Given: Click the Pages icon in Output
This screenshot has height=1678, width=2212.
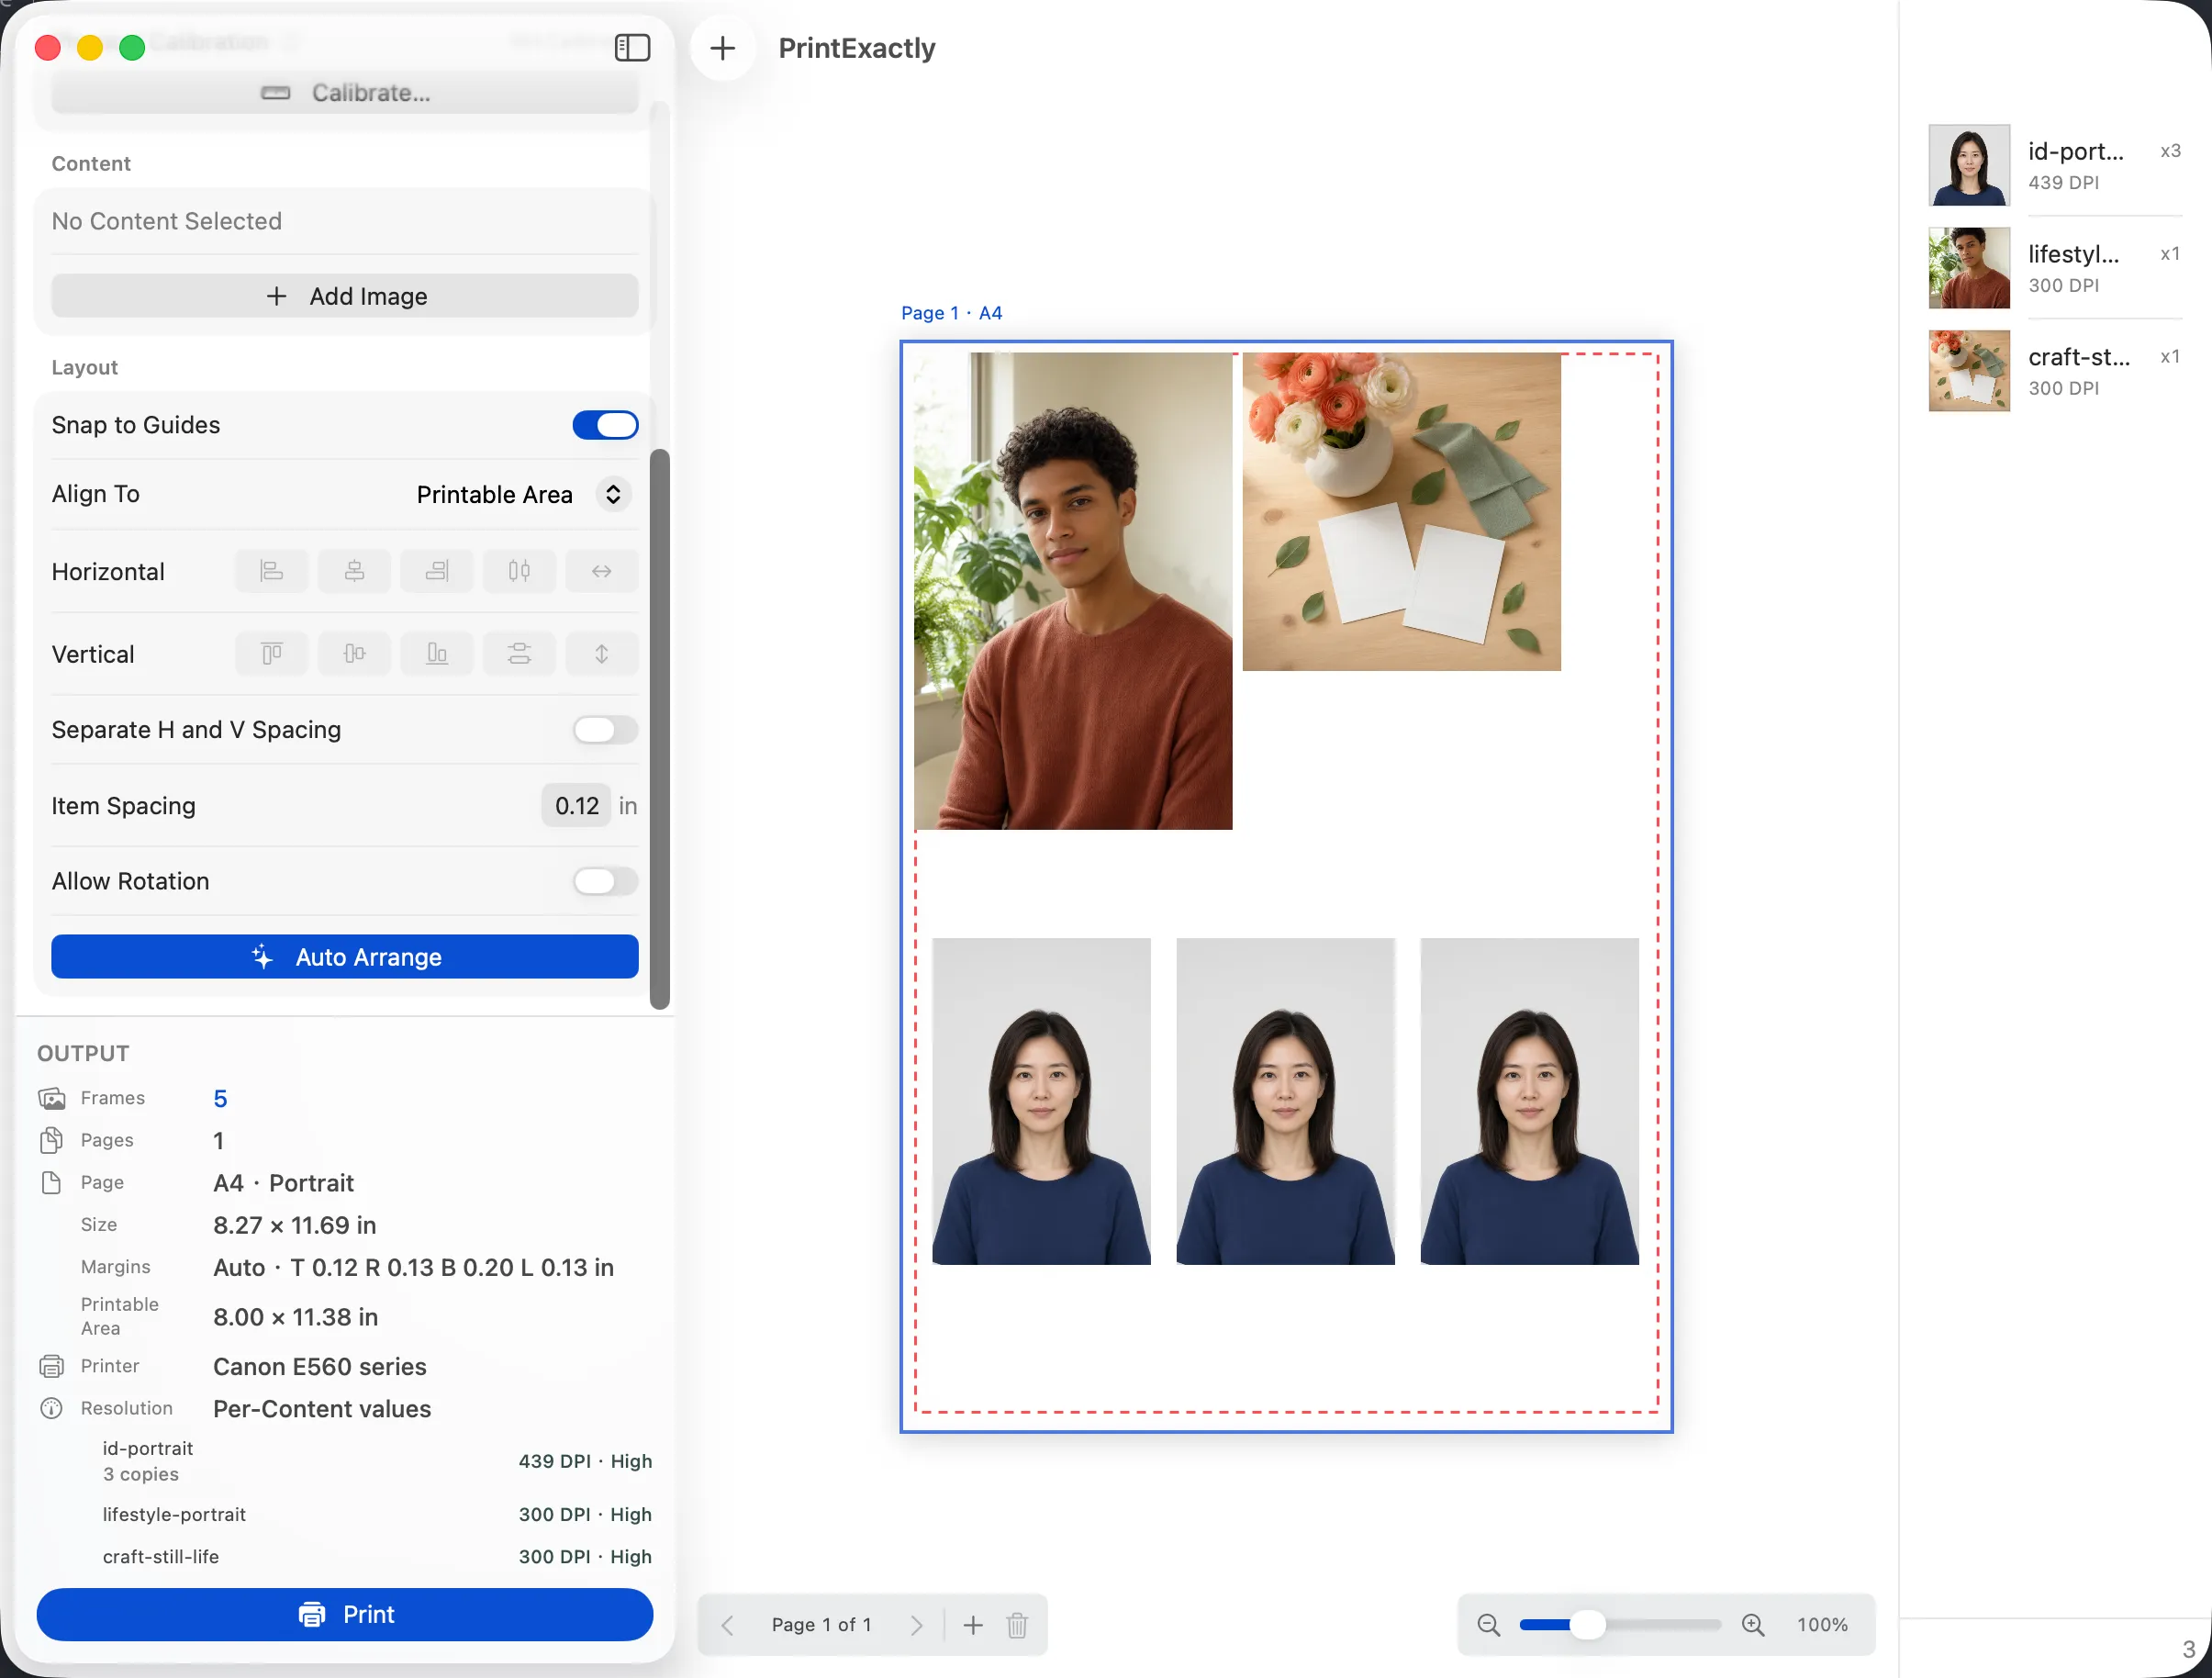Looking at the screenshot, I should [52, 1140].
